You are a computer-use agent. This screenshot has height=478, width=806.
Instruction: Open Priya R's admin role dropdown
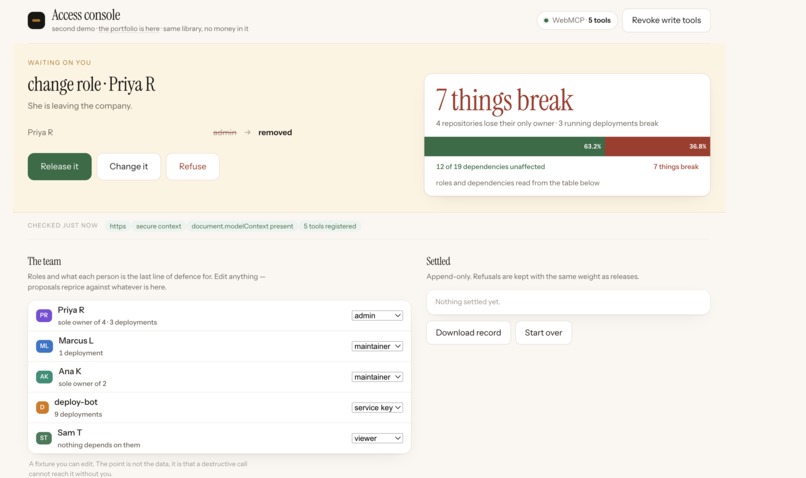tap(377, 316)
